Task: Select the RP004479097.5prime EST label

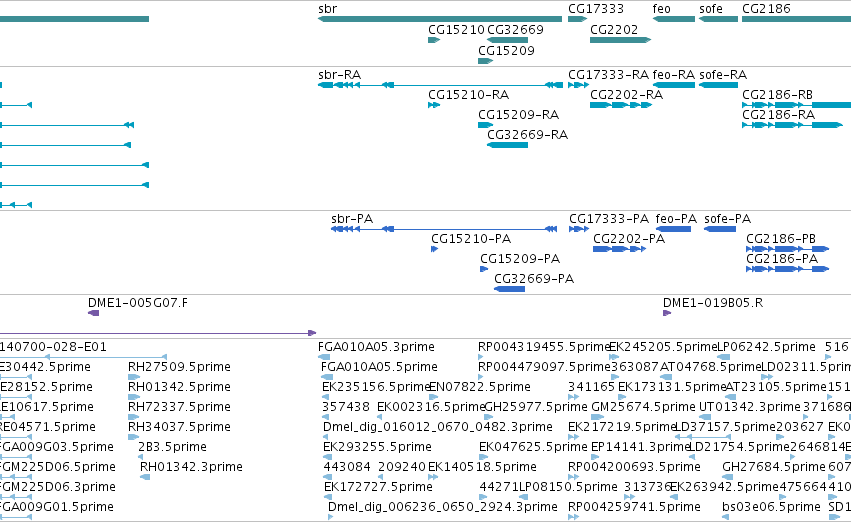Action: pyautogui.click(x=544, y=367)
